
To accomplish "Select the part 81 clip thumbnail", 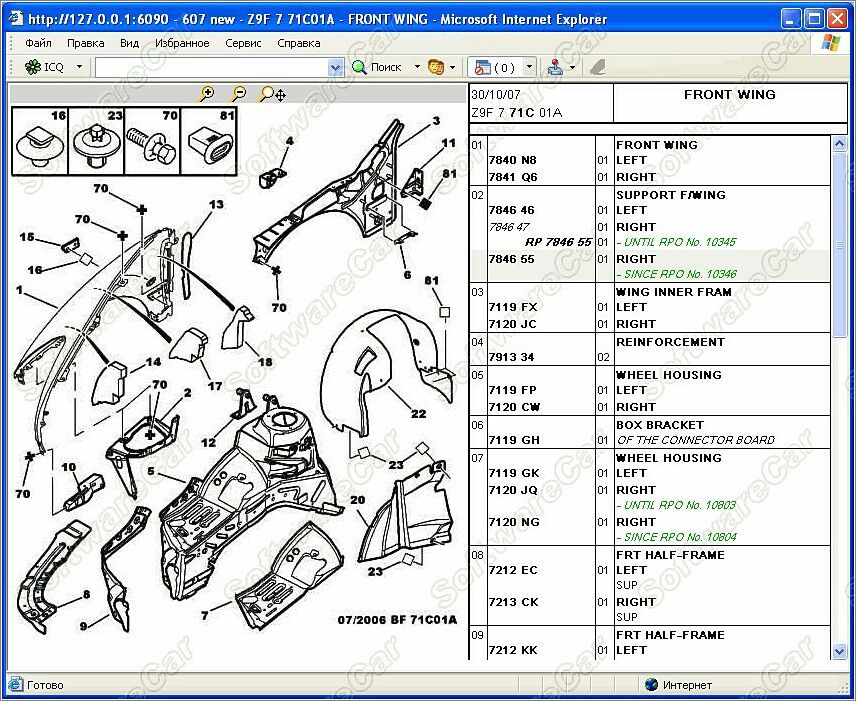I will tap(208, 141).
